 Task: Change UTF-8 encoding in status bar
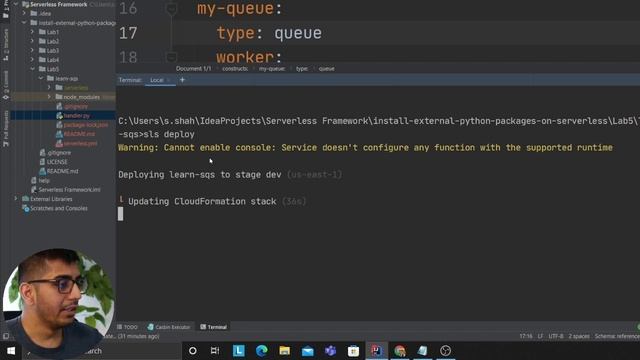[556, 336]
